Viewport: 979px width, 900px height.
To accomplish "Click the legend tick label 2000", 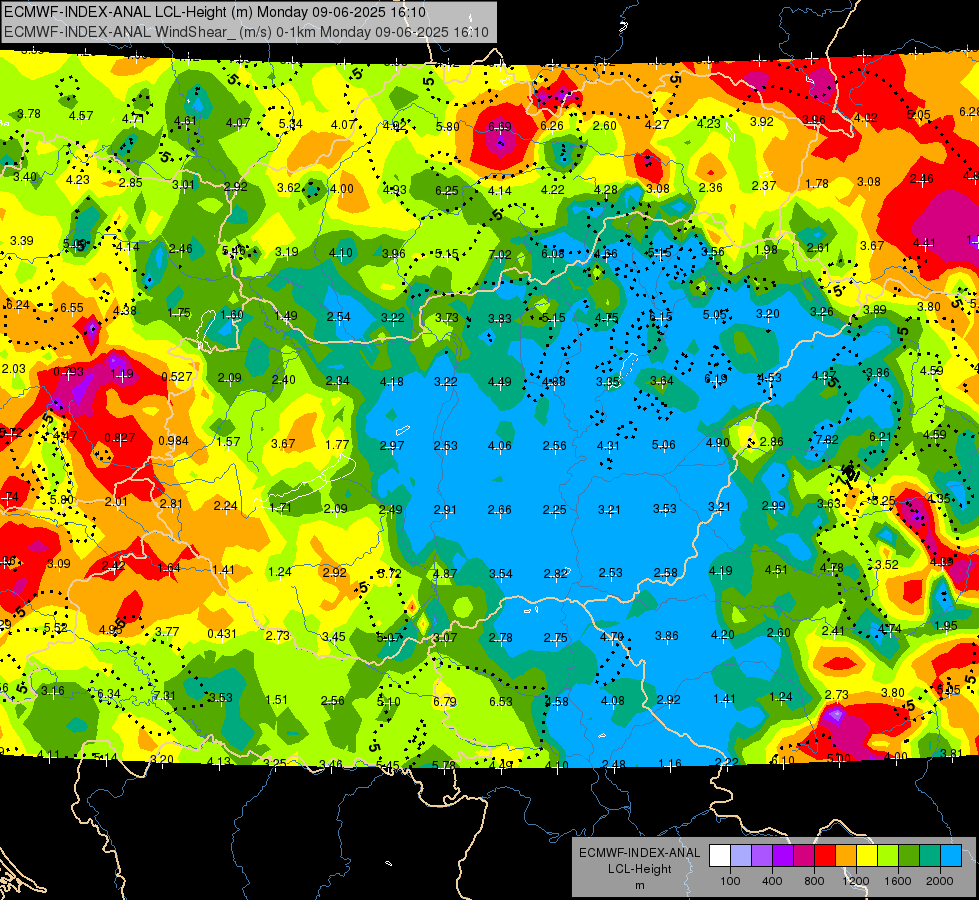I will [x=940, y=881].
